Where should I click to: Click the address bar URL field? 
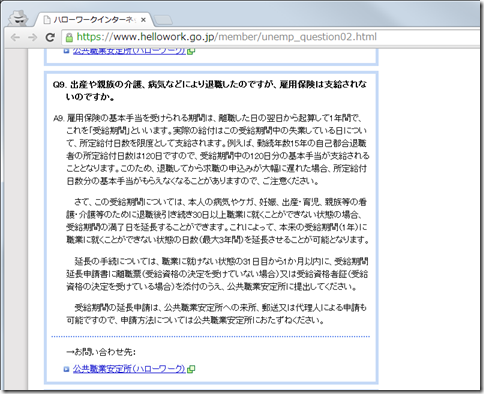[x=272, y=37]
